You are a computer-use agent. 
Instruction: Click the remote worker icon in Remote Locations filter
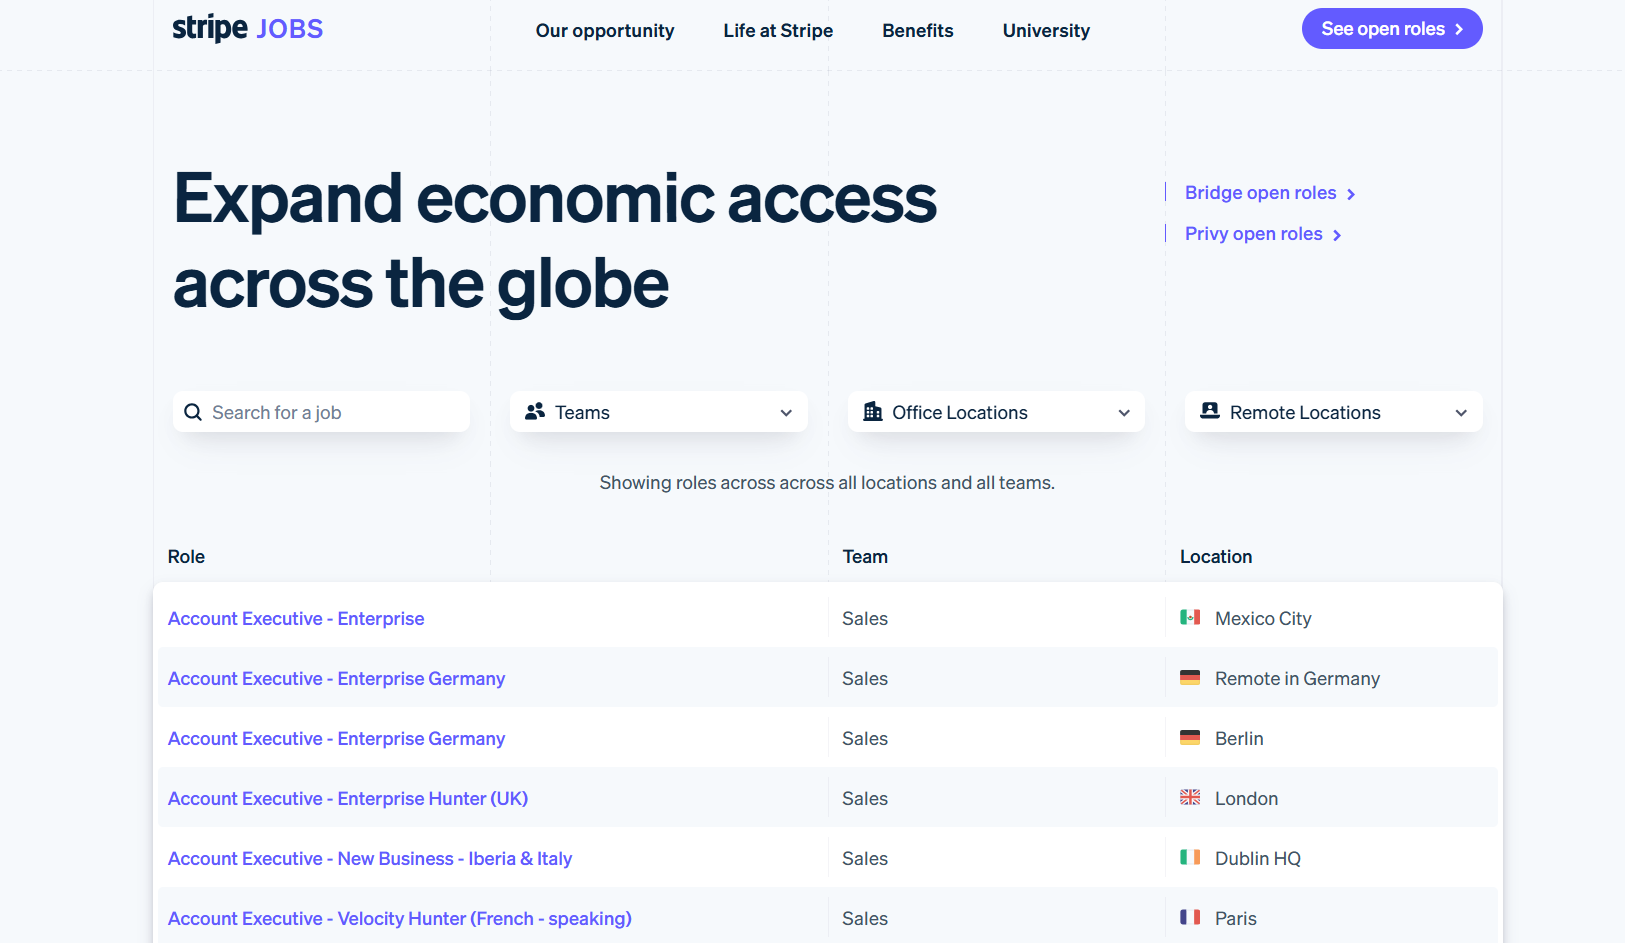[x=1209, y=411]
